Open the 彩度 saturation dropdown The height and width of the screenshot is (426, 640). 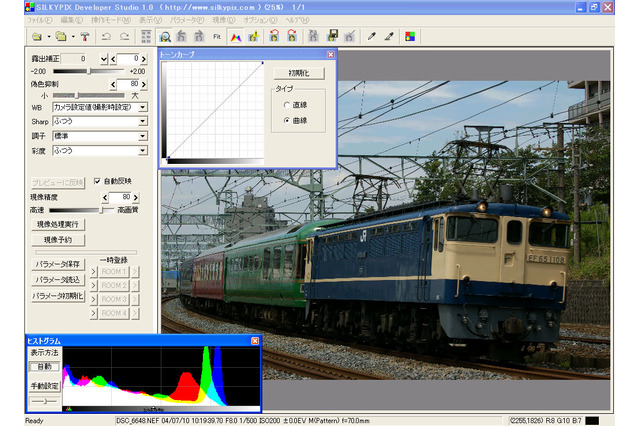143,150
